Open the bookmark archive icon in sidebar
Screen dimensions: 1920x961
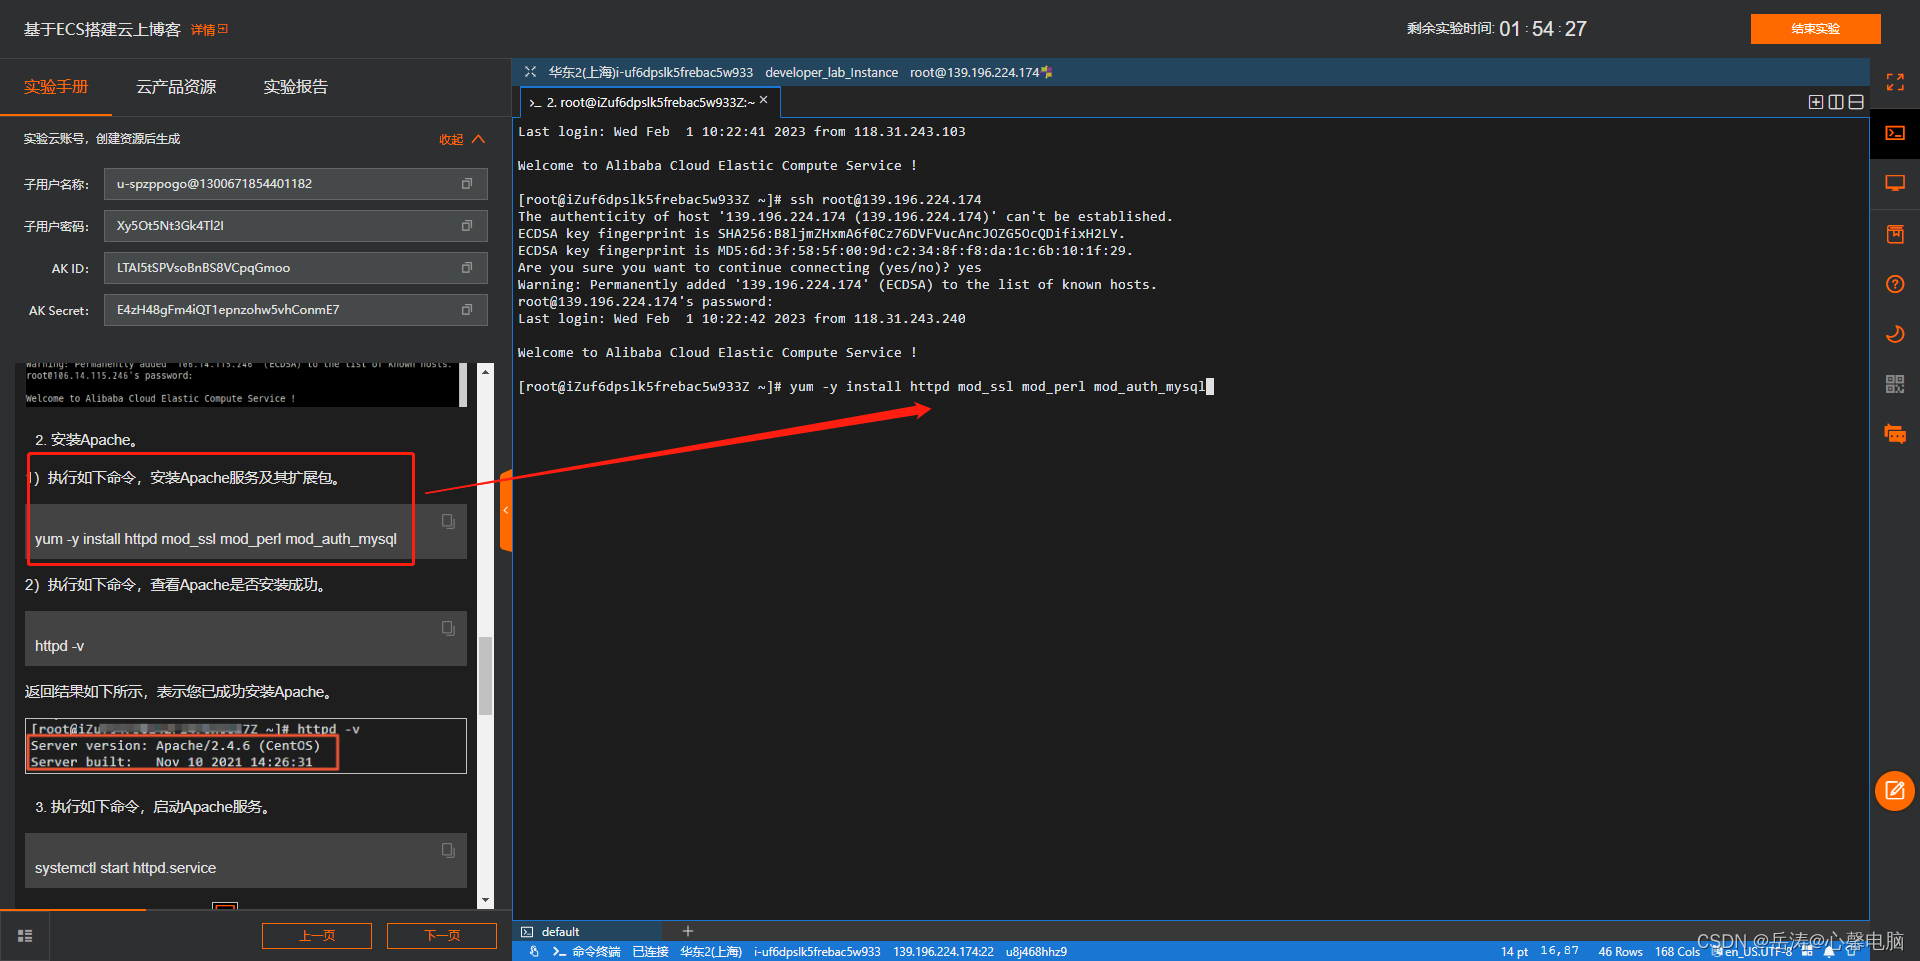point(1894,234)
